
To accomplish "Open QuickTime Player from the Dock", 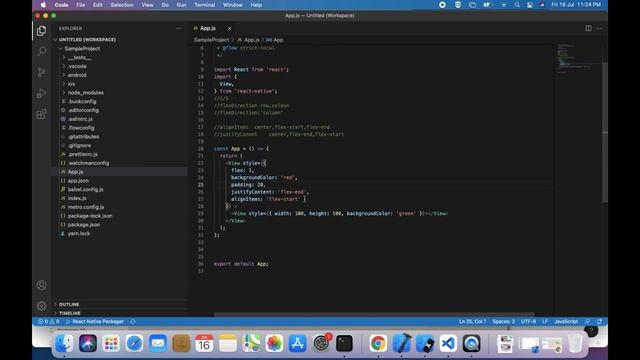I will (x=471, y=343).
